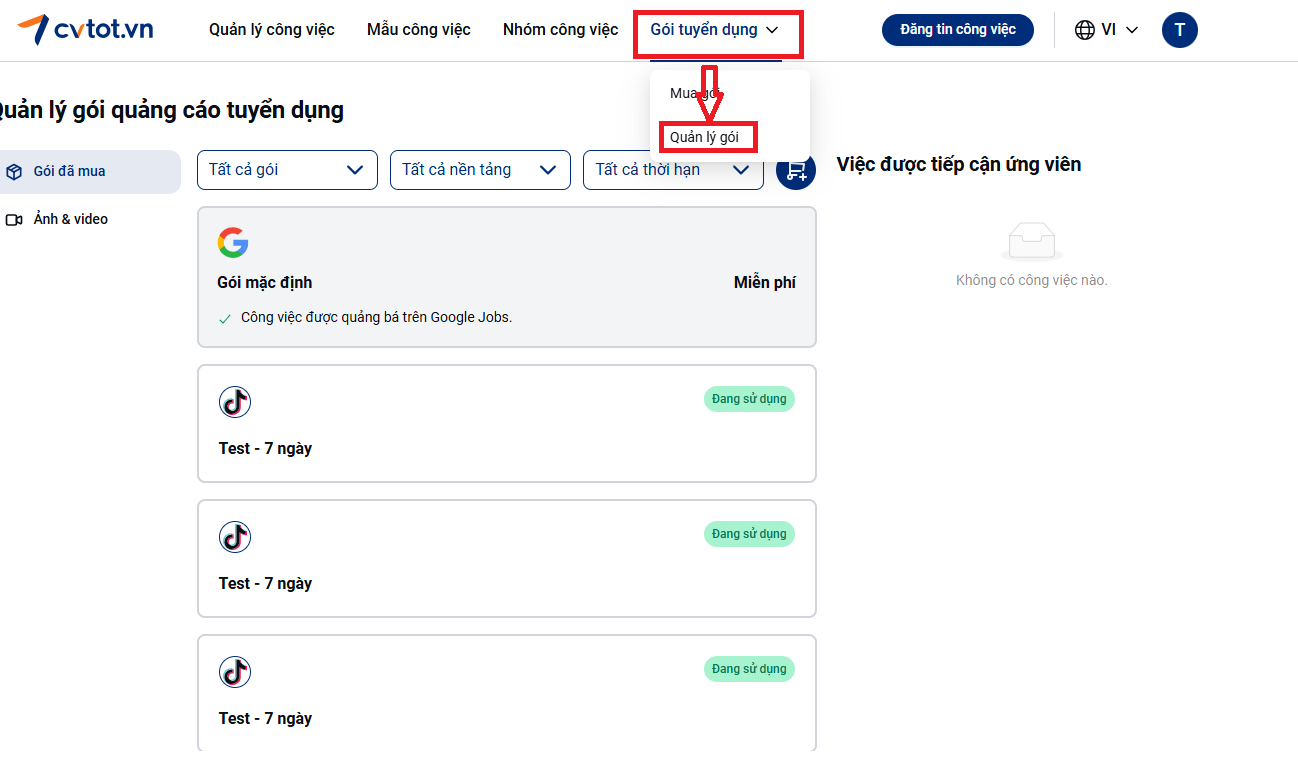Expand the 'Tất cả nền tảng' dropdown
This screenshot has width=1298, height=776.
coord(480,170)
